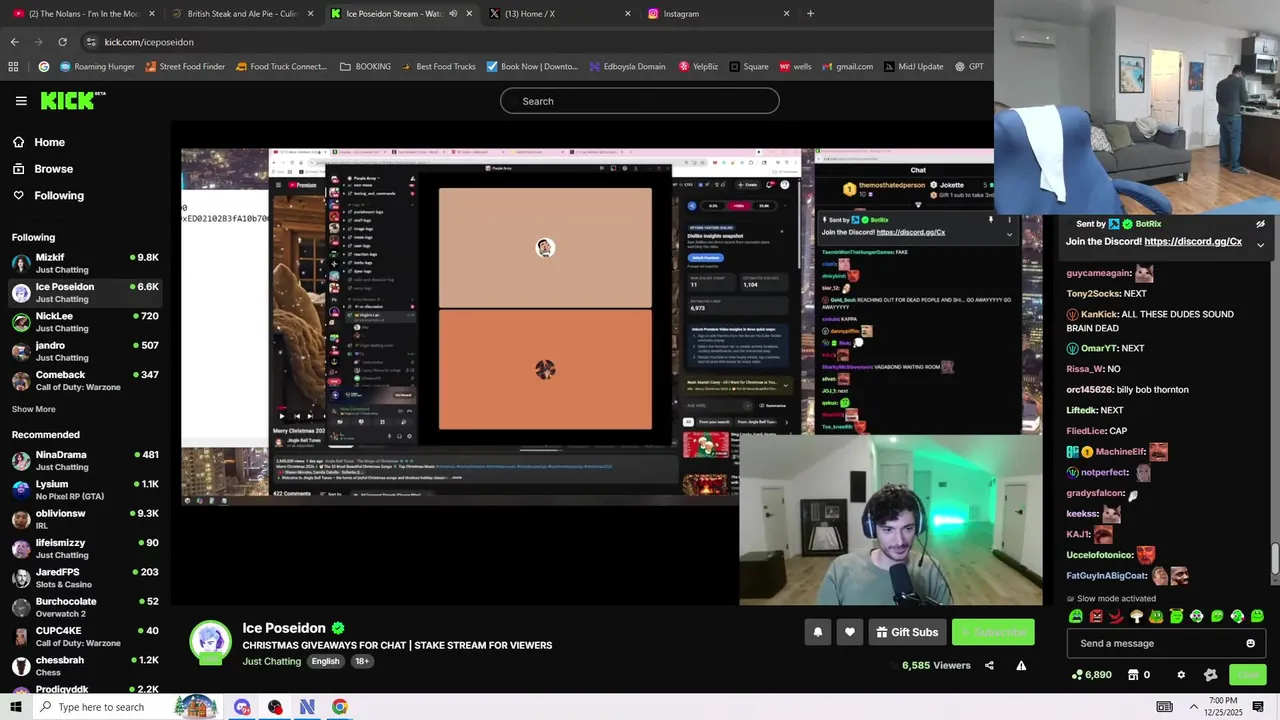Switch to British Steak and Ale Pie tab
Screen dimensions: 1280x720
pyautogui.click(x=243, y=14)
